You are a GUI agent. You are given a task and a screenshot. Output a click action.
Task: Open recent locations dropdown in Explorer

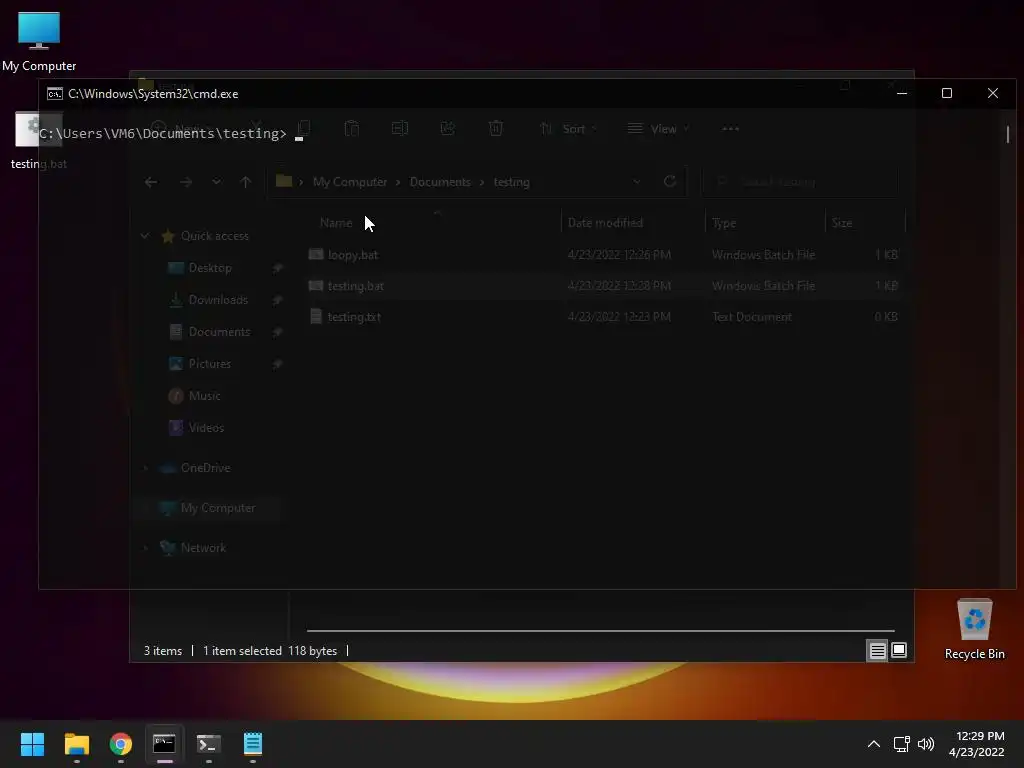[216, 182]
